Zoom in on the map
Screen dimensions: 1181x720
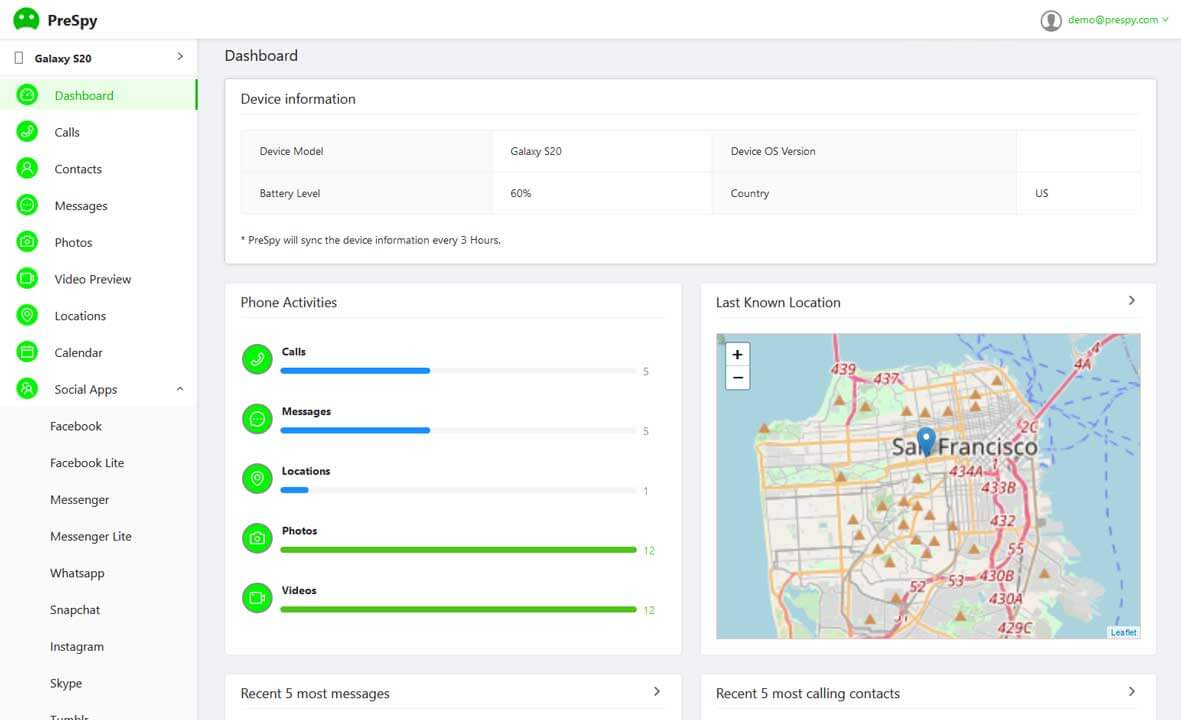point(737,354)
